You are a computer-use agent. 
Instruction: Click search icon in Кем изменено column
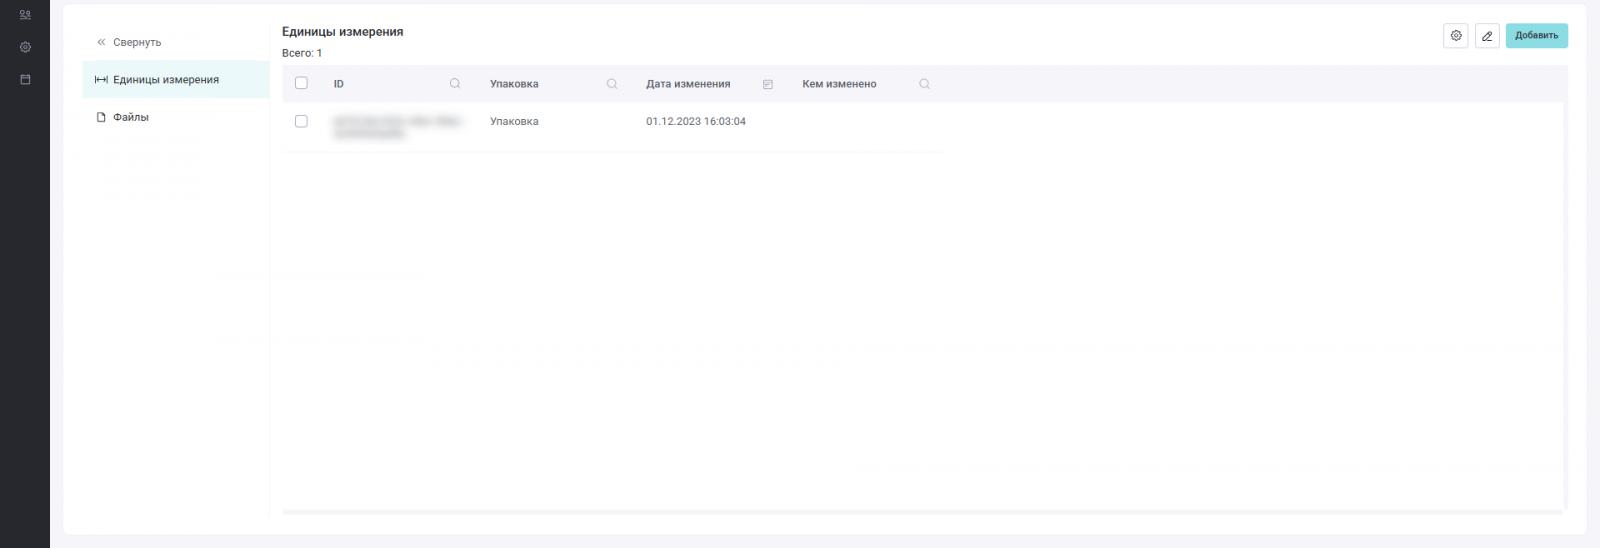(x=924, y=84)
